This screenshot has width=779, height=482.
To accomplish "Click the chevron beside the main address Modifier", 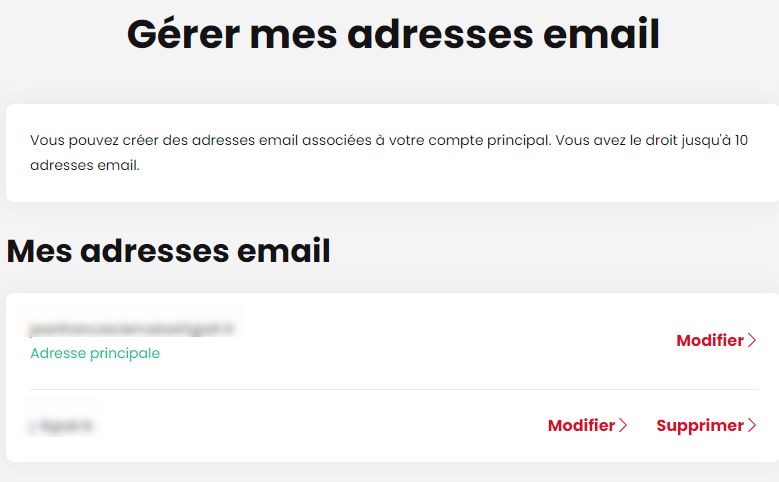I will coord(752,341).
